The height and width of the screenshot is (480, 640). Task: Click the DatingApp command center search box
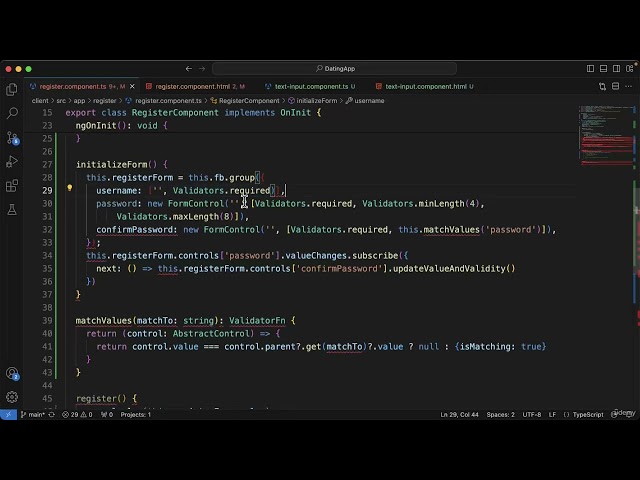(335, 69)
